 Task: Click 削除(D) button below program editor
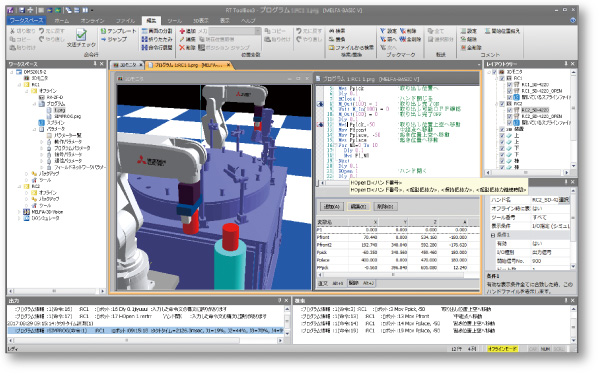tap(385, 207)
